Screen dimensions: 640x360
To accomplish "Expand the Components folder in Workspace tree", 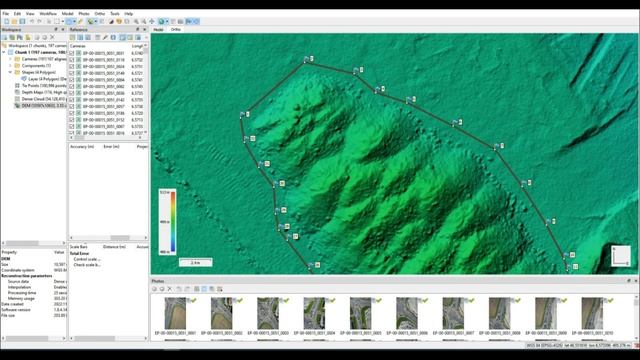I will click(11, 66).
